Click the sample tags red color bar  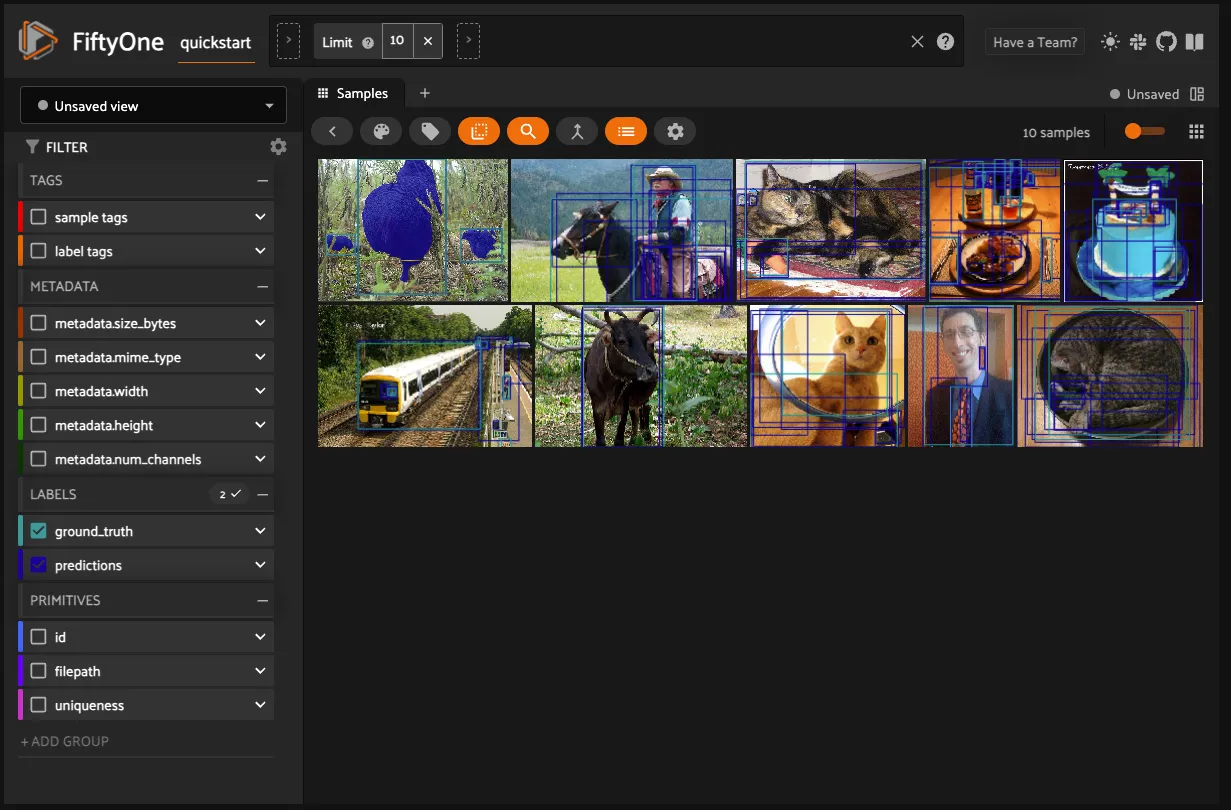point(20,217)
